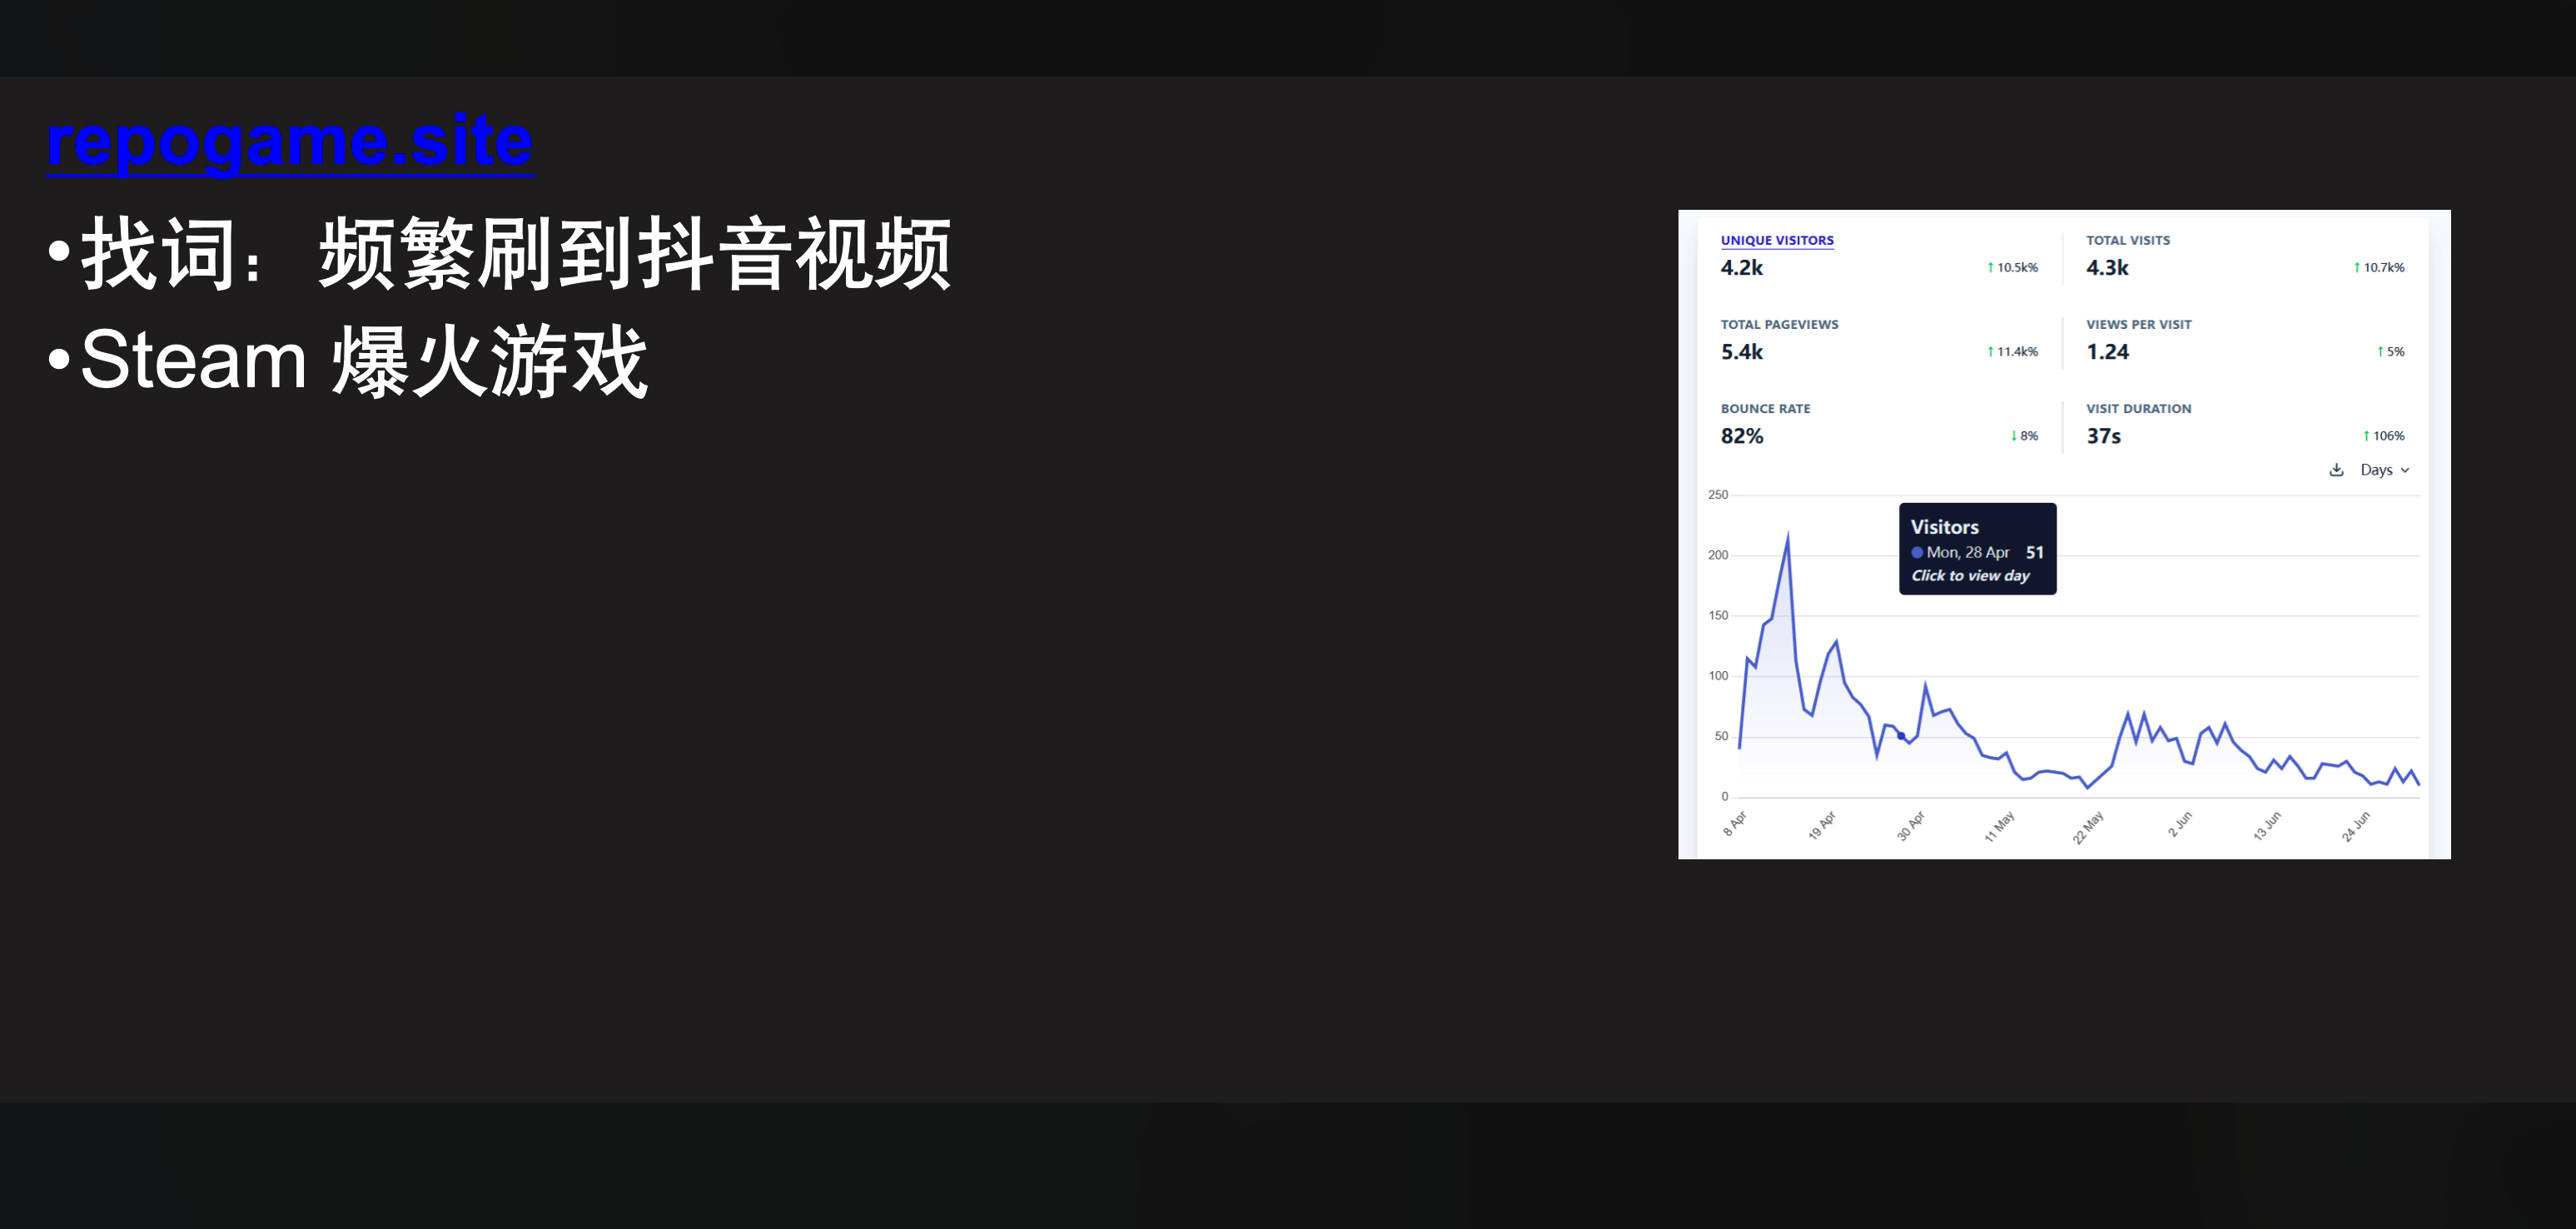Click the '37s' visit duration value

(2103, 436)
